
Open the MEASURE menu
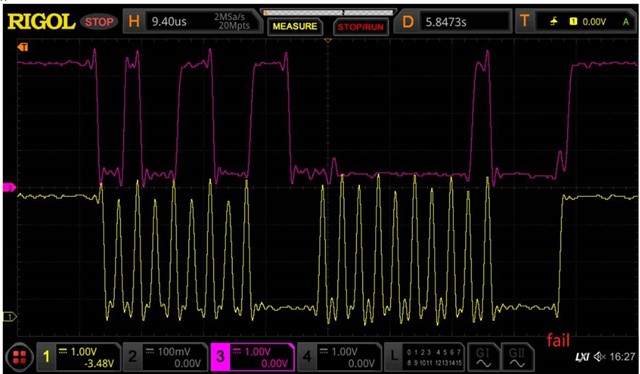pos(295,27)
